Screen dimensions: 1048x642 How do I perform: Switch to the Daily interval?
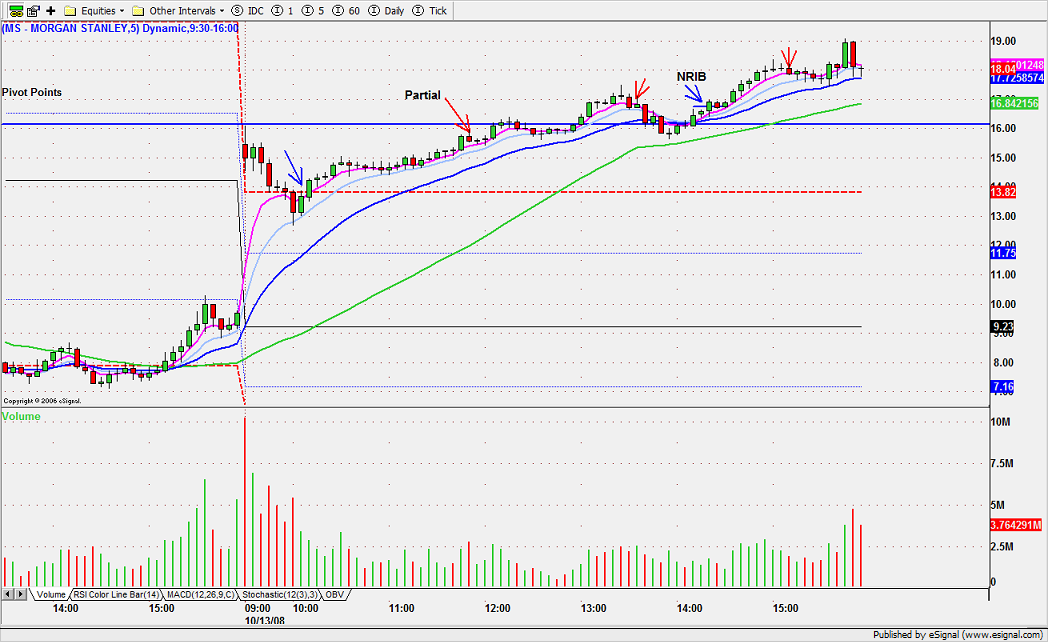click(386, 11)
